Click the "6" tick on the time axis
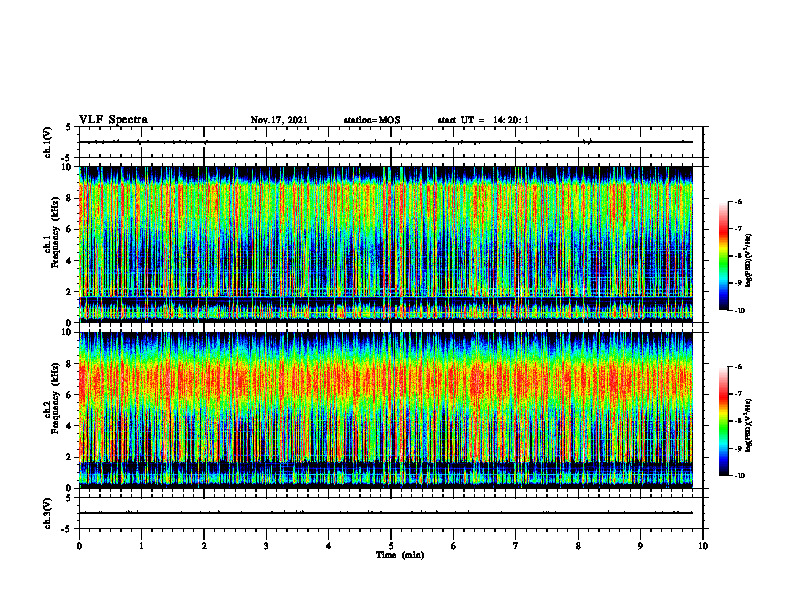The image size is (792, 612). coord(454,546)
